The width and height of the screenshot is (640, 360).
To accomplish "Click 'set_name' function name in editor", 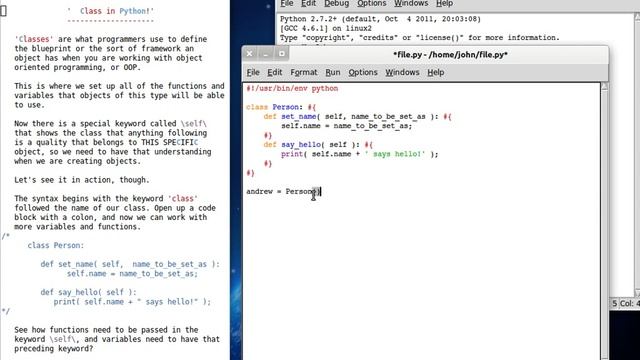I will click(x=298, y=117).
